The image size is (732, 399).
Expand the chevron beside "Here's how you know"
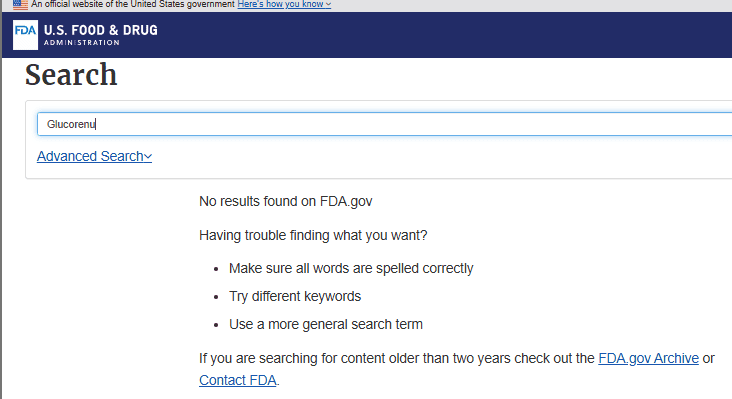tap(329, 5)
